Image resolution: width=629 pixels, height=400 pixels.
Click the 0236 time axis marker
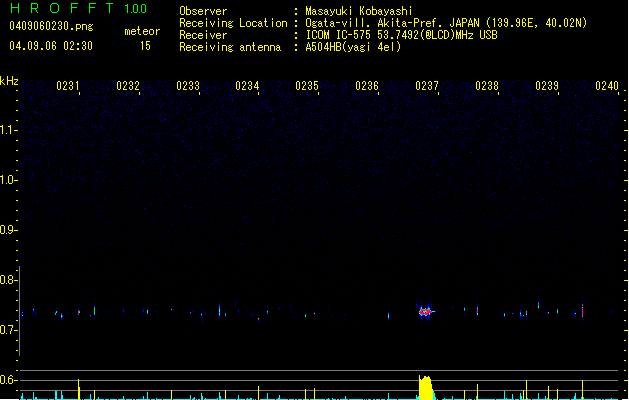point(367,86)
